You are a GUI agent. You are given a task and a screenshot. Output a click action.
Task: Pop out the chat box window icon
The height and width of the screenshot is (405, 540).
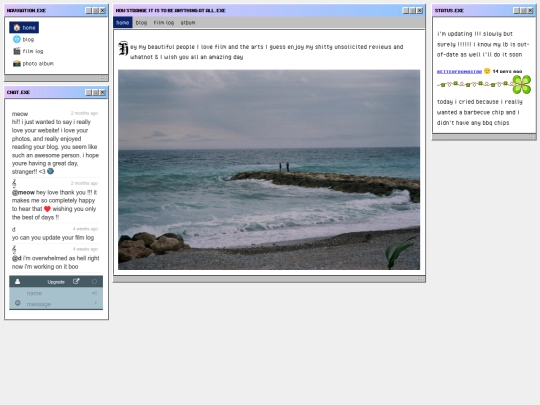(76, 281)
